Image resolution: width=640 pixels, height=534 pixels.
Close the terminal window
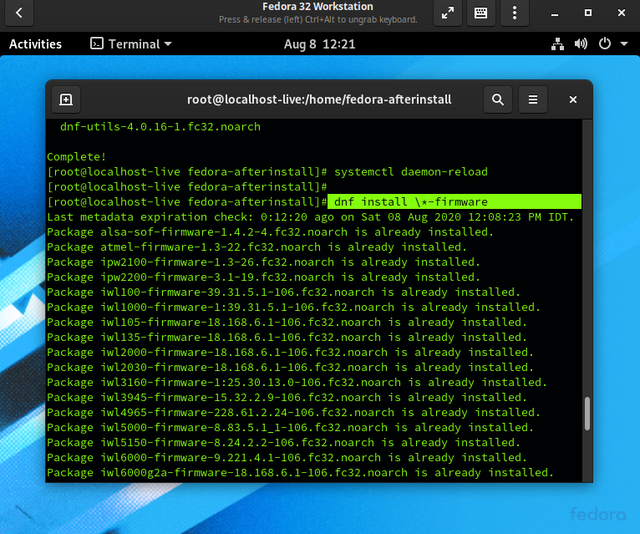(573, 99)
